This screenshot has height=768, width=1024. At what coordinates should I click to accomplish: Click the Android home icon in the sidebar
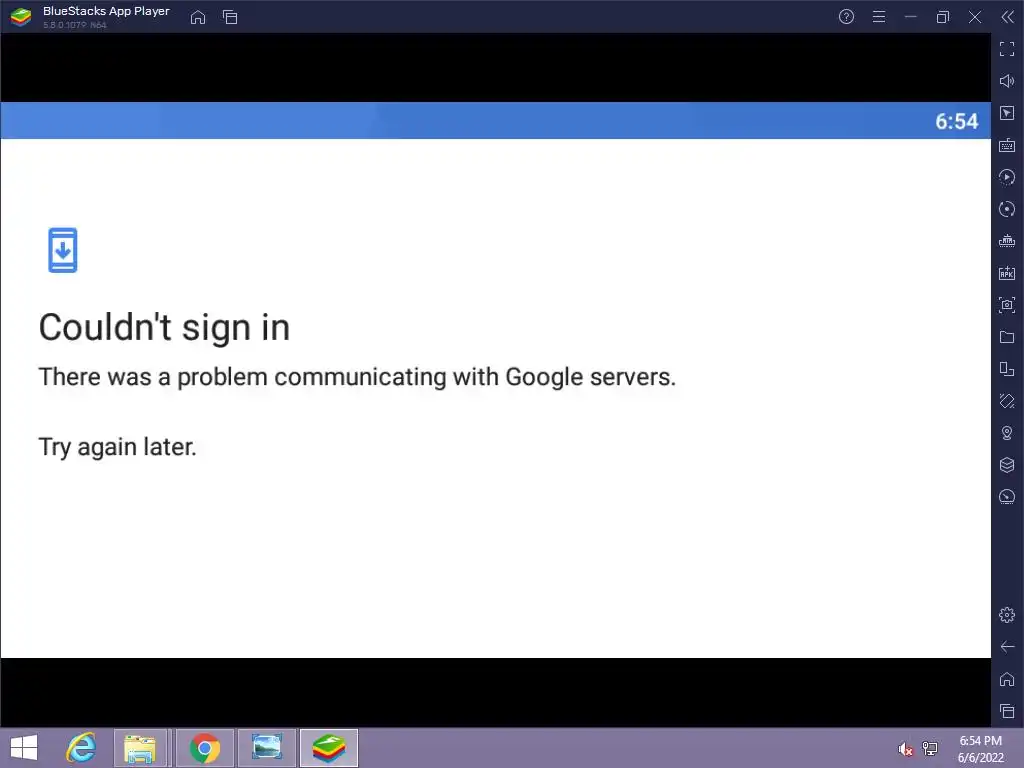(x=1007, y=679)
